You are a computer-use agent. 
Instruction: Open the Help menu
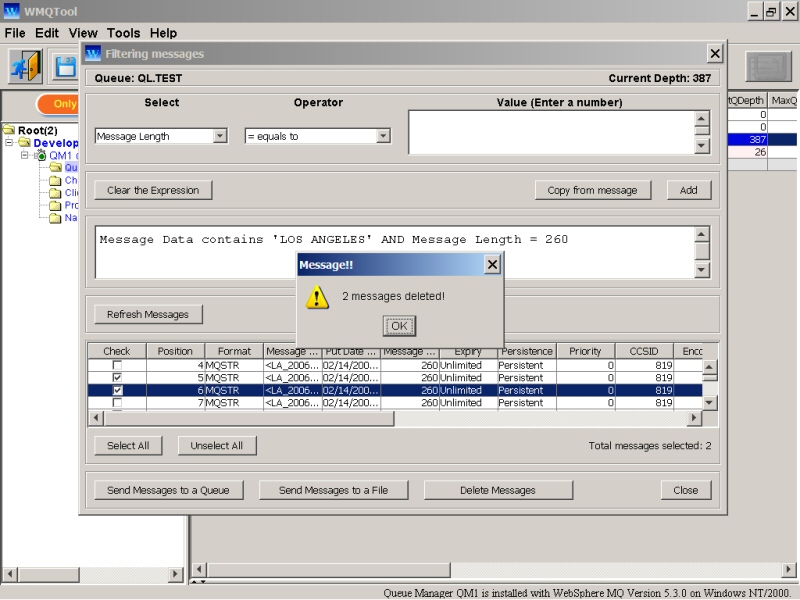coord(163,33)
